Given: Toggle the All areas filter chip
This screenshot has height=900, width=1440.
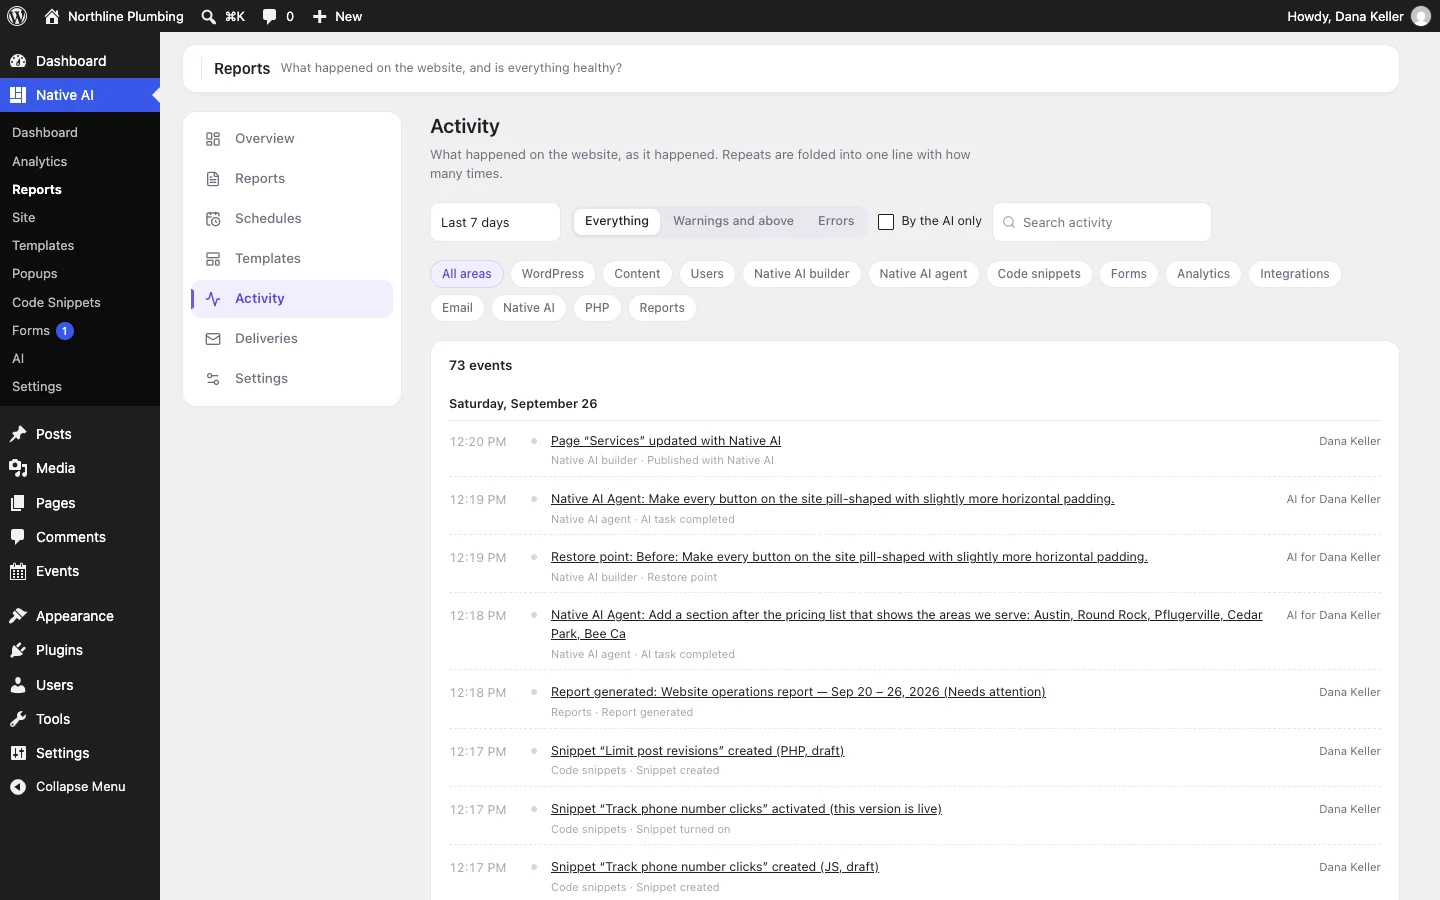Looking at the screenshot, I should pyautogui.click(x=467, y=274).
